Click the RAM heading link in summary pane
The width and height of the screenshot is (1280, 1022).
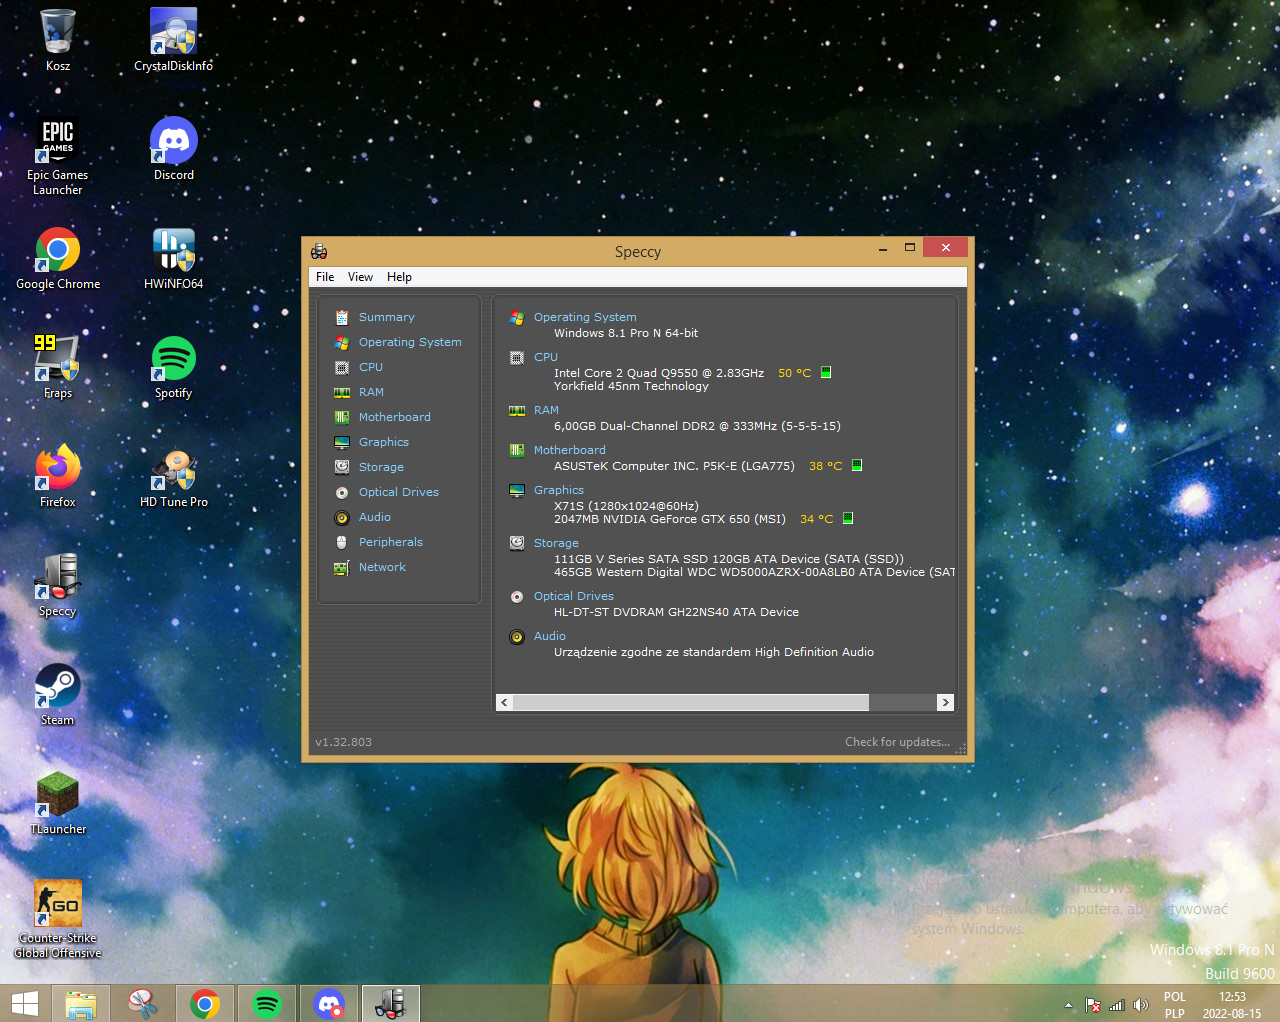point(546,410)
